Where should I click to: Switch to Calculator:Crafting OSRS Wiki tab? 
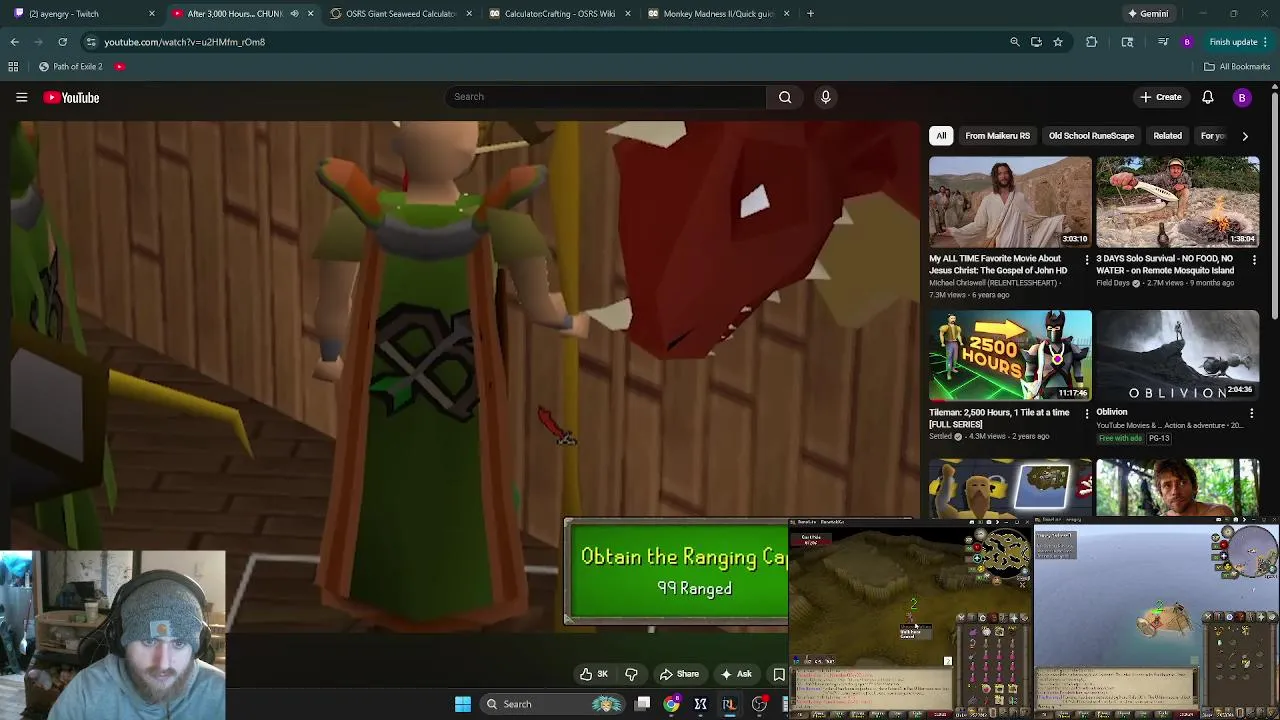pos(560,14)
